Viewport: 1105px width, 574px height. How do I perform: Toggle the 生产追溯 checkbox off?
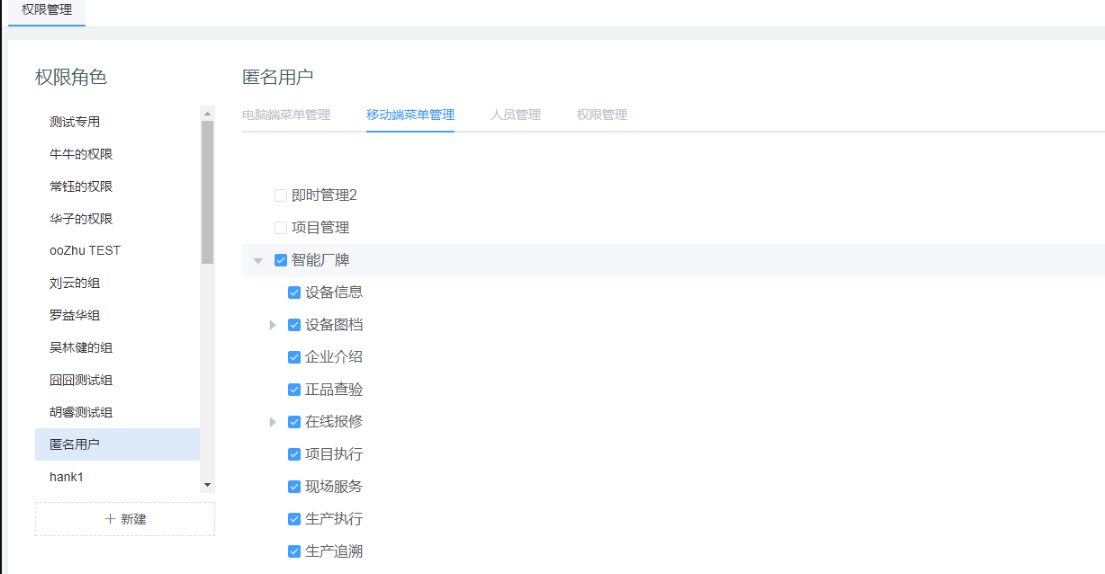tap(294, 551)
